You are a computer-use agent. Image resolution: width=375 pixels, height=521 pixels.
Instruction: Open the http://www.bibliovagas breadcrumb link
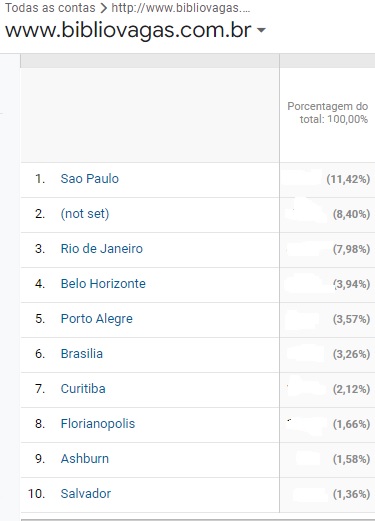coord(180,8)
